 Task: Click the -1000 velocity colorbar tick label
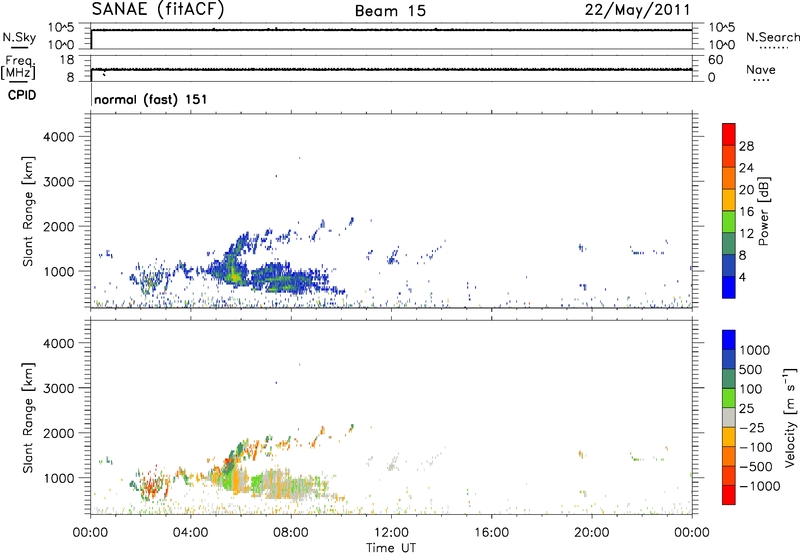click(x=760, y=486)
